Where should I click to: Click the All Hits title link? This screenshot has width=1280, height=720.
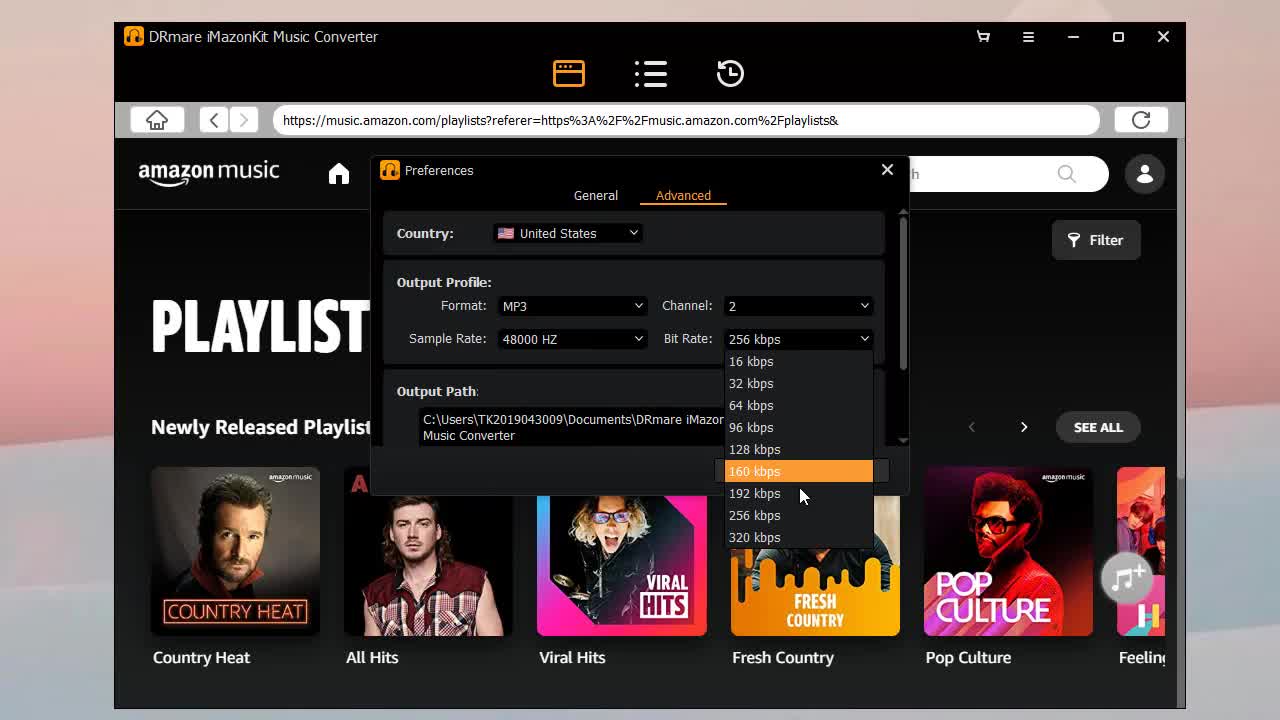point(372,658)
